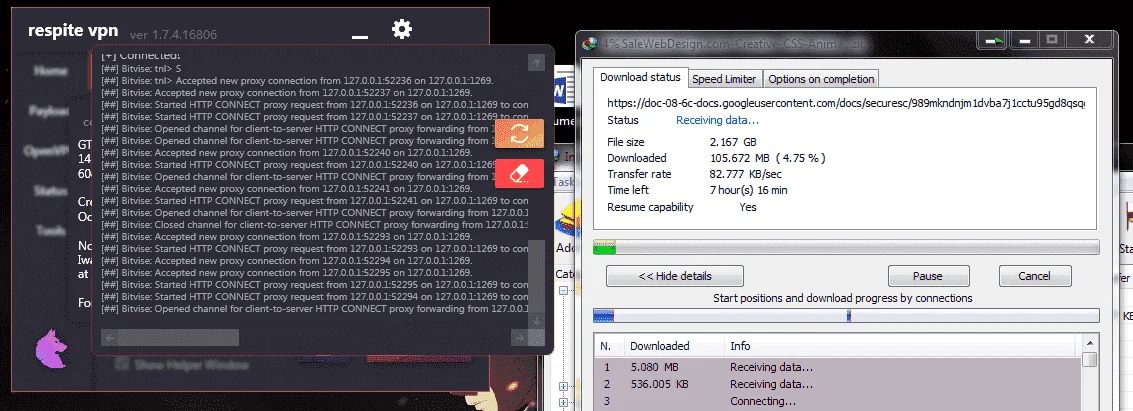The height and width of the screenshot is (411, 1133).
Task: Click the Transfer rate value 82.777 KB/sec
Action: (x=746, y=174)
